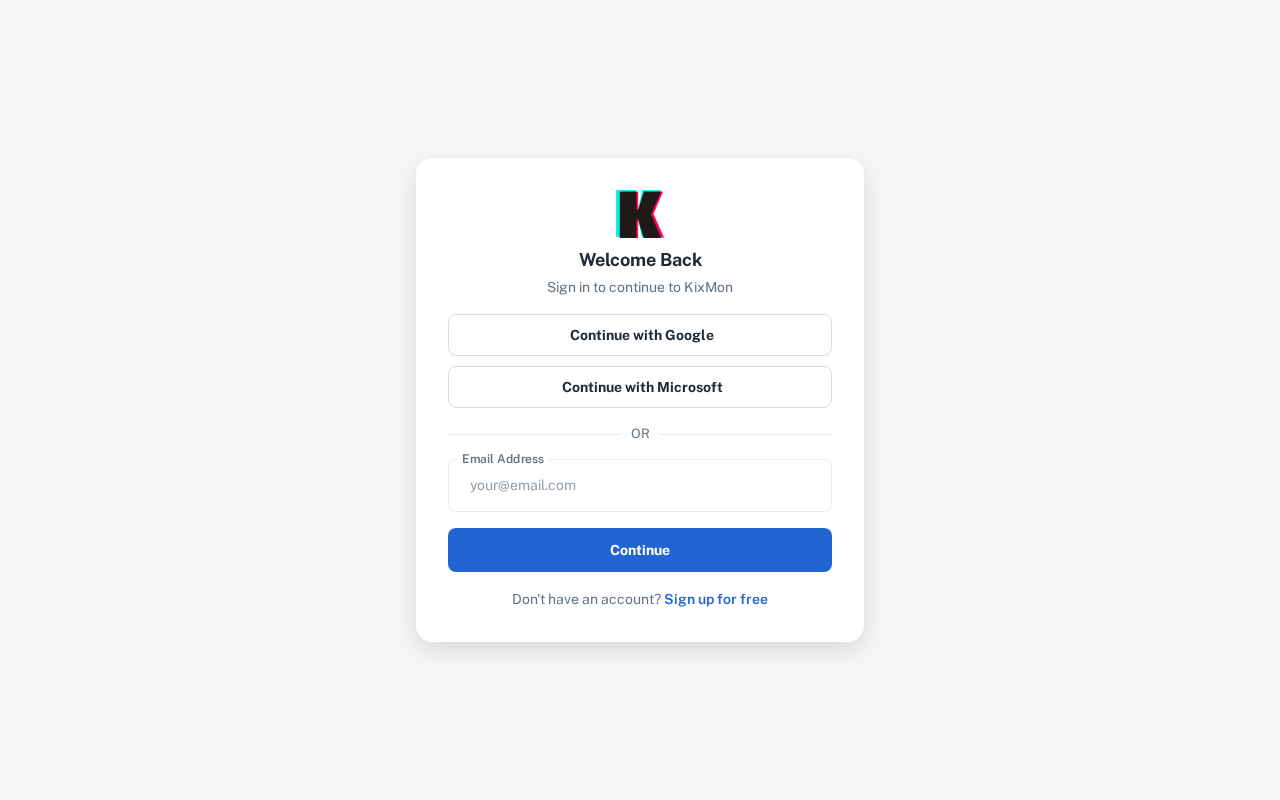Image resolution: width=1280 pixels, height=800 pixels.
Task: Click the Welcome Back heading
Action: pos(640,260)
